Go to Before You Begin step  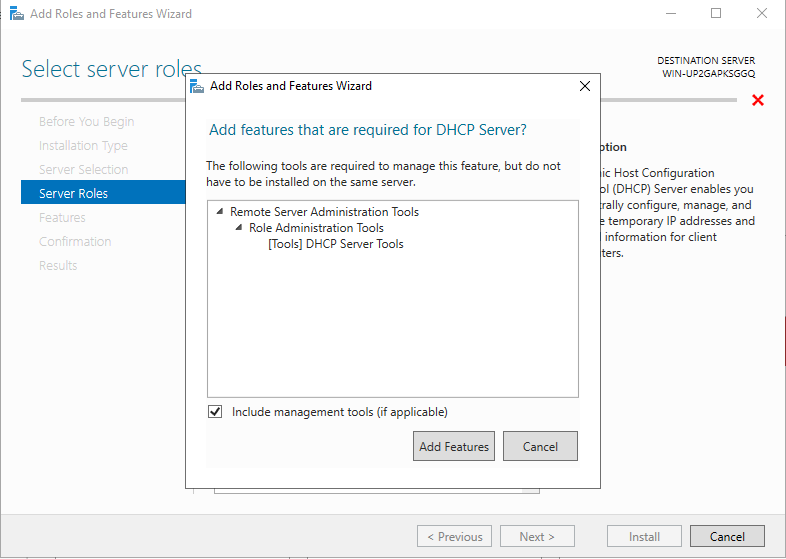[86, 122]
